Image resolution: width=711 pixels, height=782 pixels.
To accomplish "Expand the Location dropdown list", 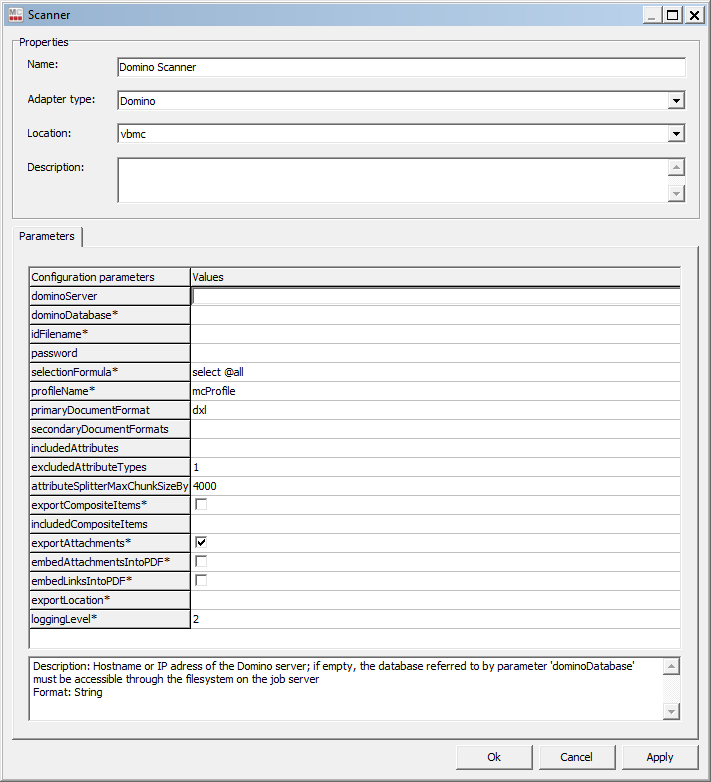I will tap(676, 134).
